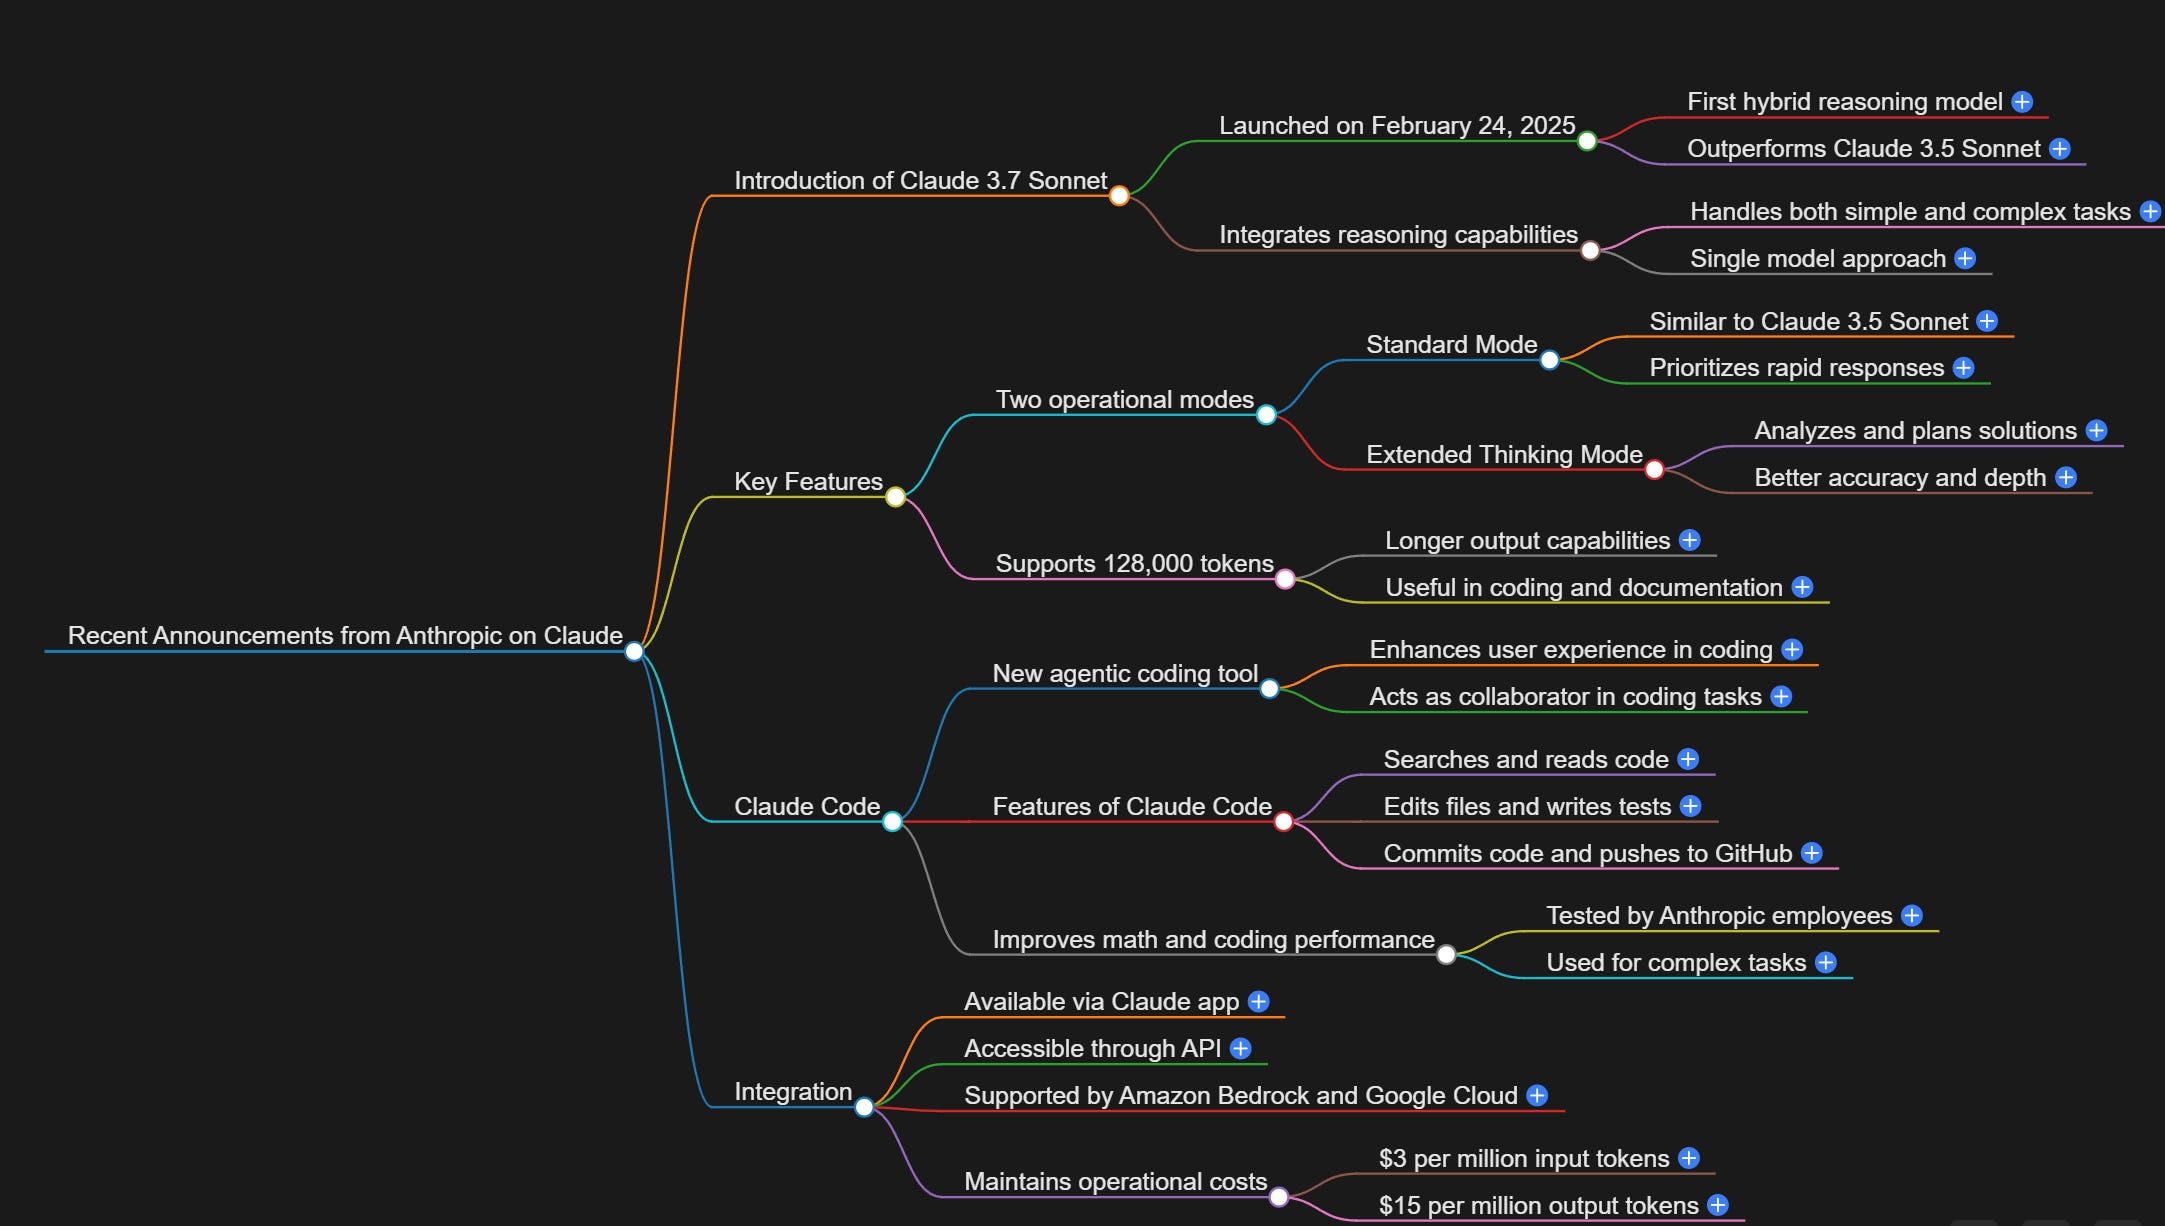Collapse Maintains operational costs node circle
Viewport: 2165px width, 1226px height.
point(1279,1197)
